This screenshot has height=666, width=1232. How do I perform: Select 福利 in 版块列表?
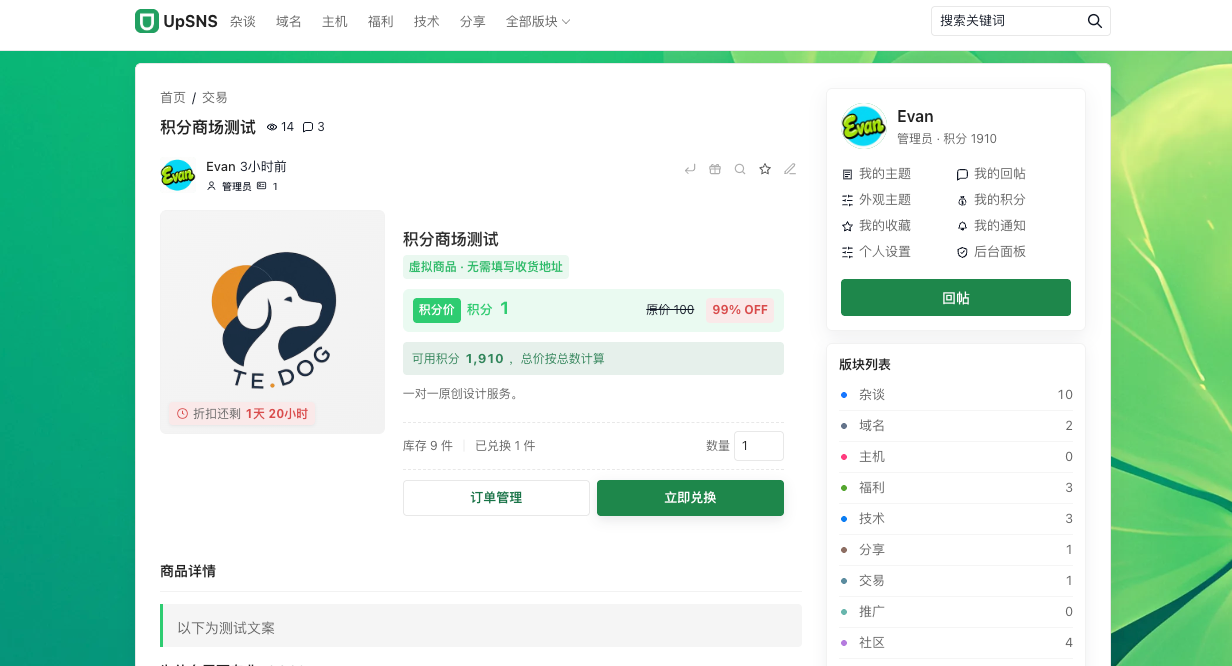click(956, 488)
